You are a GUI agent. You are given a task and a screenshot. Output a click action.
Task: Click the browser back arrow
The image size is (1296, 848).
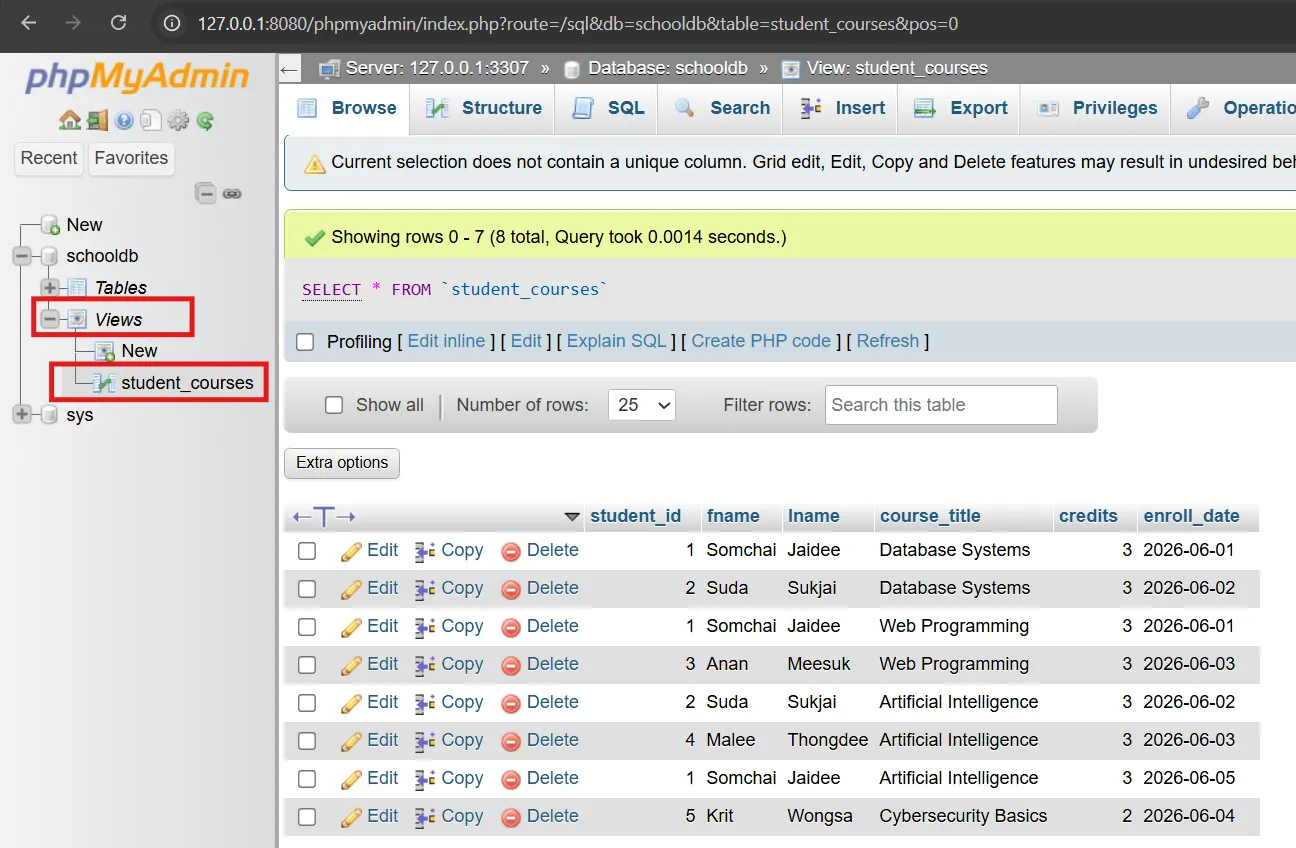[x=28, y=24]
